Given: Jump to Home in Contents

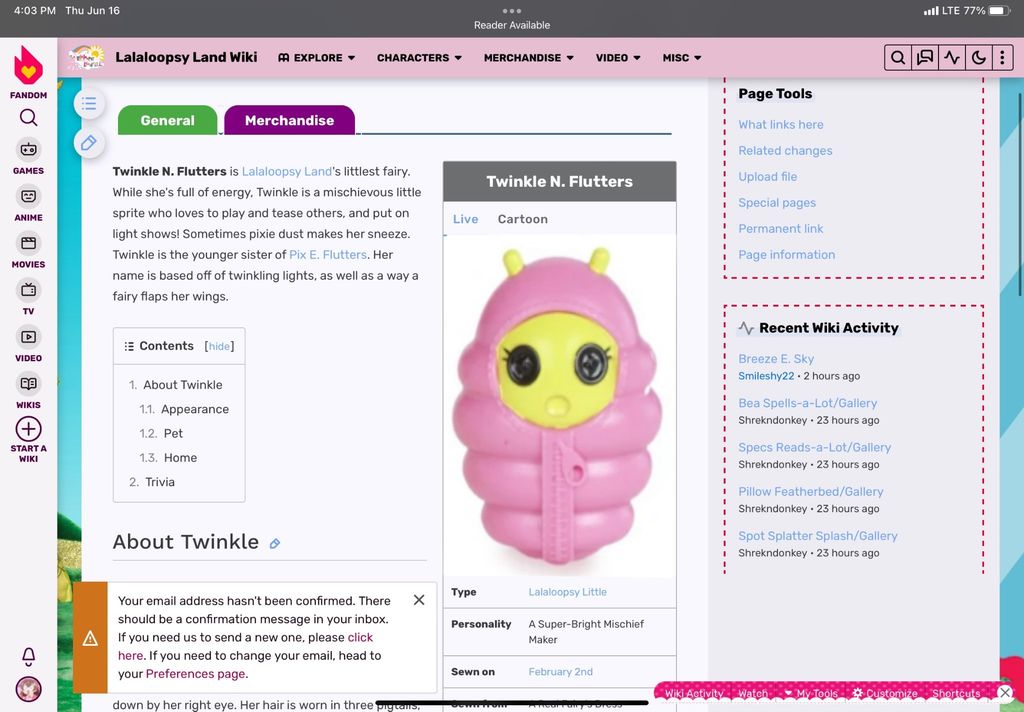Looking at the screenshot, I should (180, 457).
